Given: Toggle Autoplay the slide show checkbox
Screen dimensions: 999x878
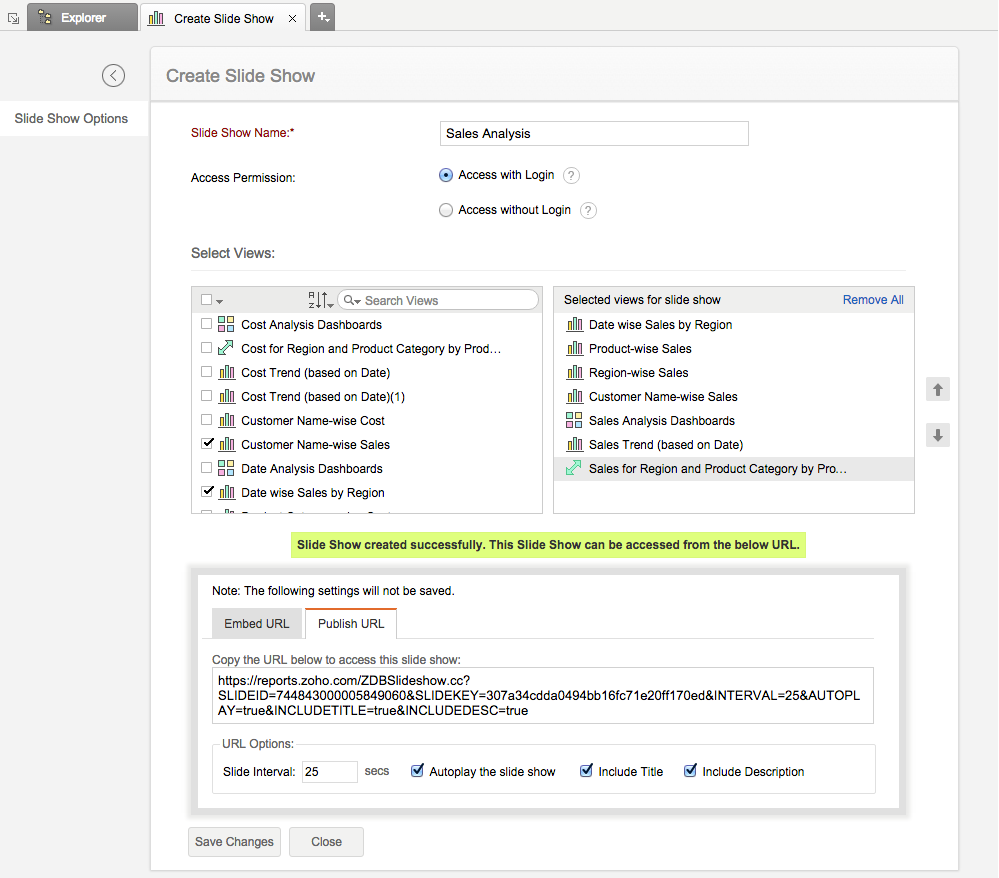Looking at the screenshot, I should click(417, 771).
